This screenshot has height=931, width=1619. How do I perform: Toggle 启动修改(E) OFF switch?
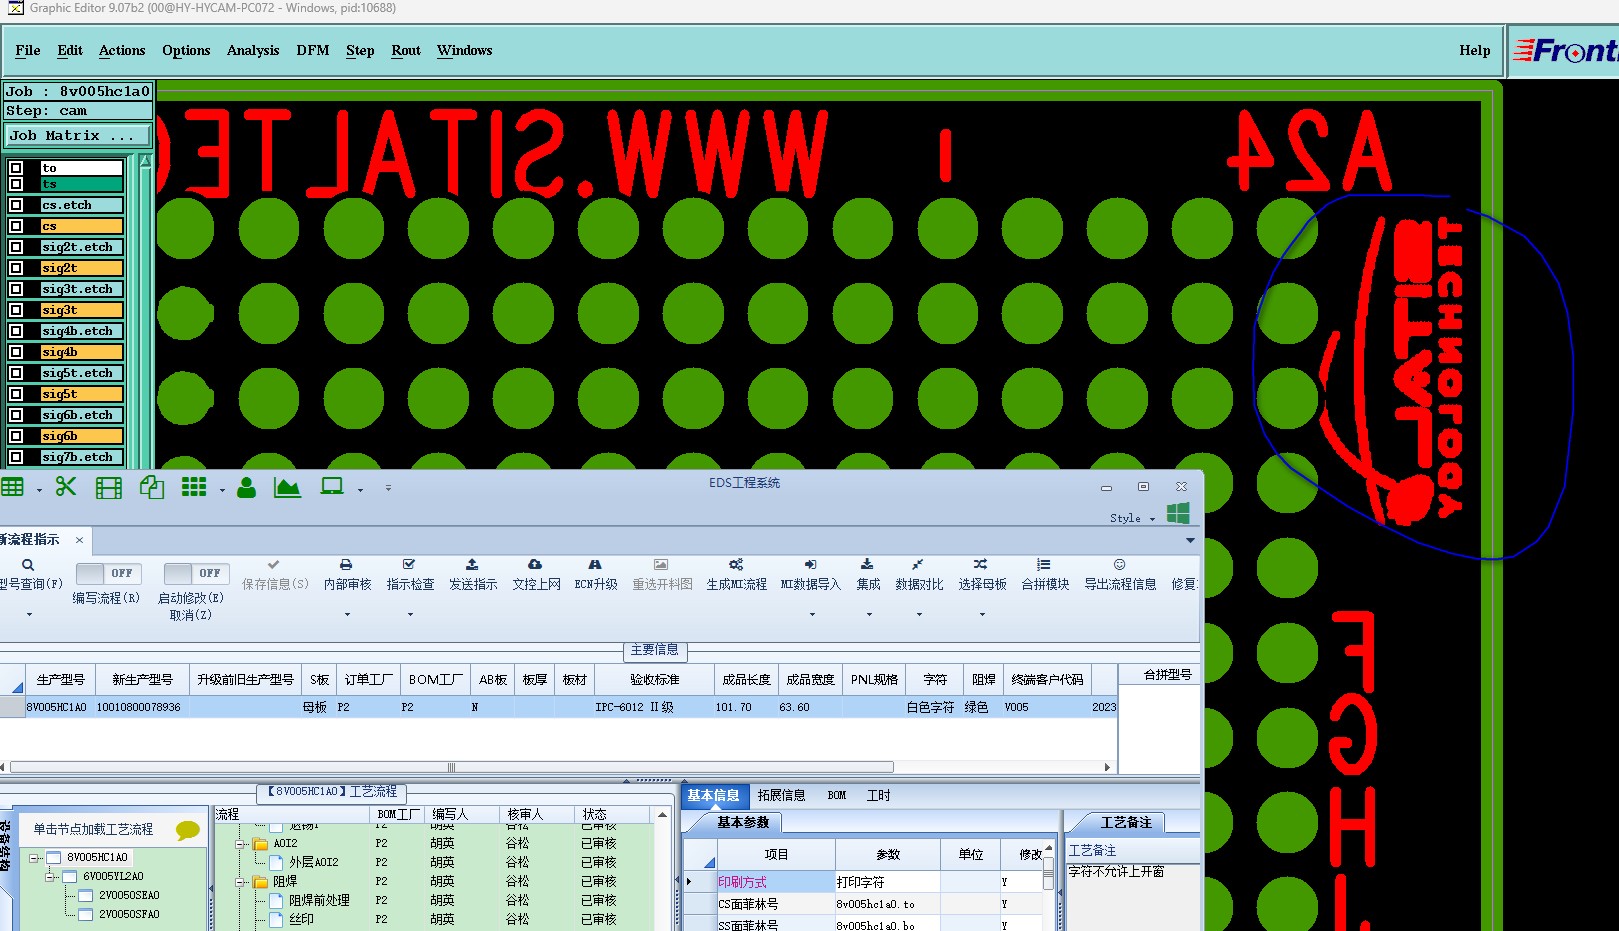pos(196,573)
